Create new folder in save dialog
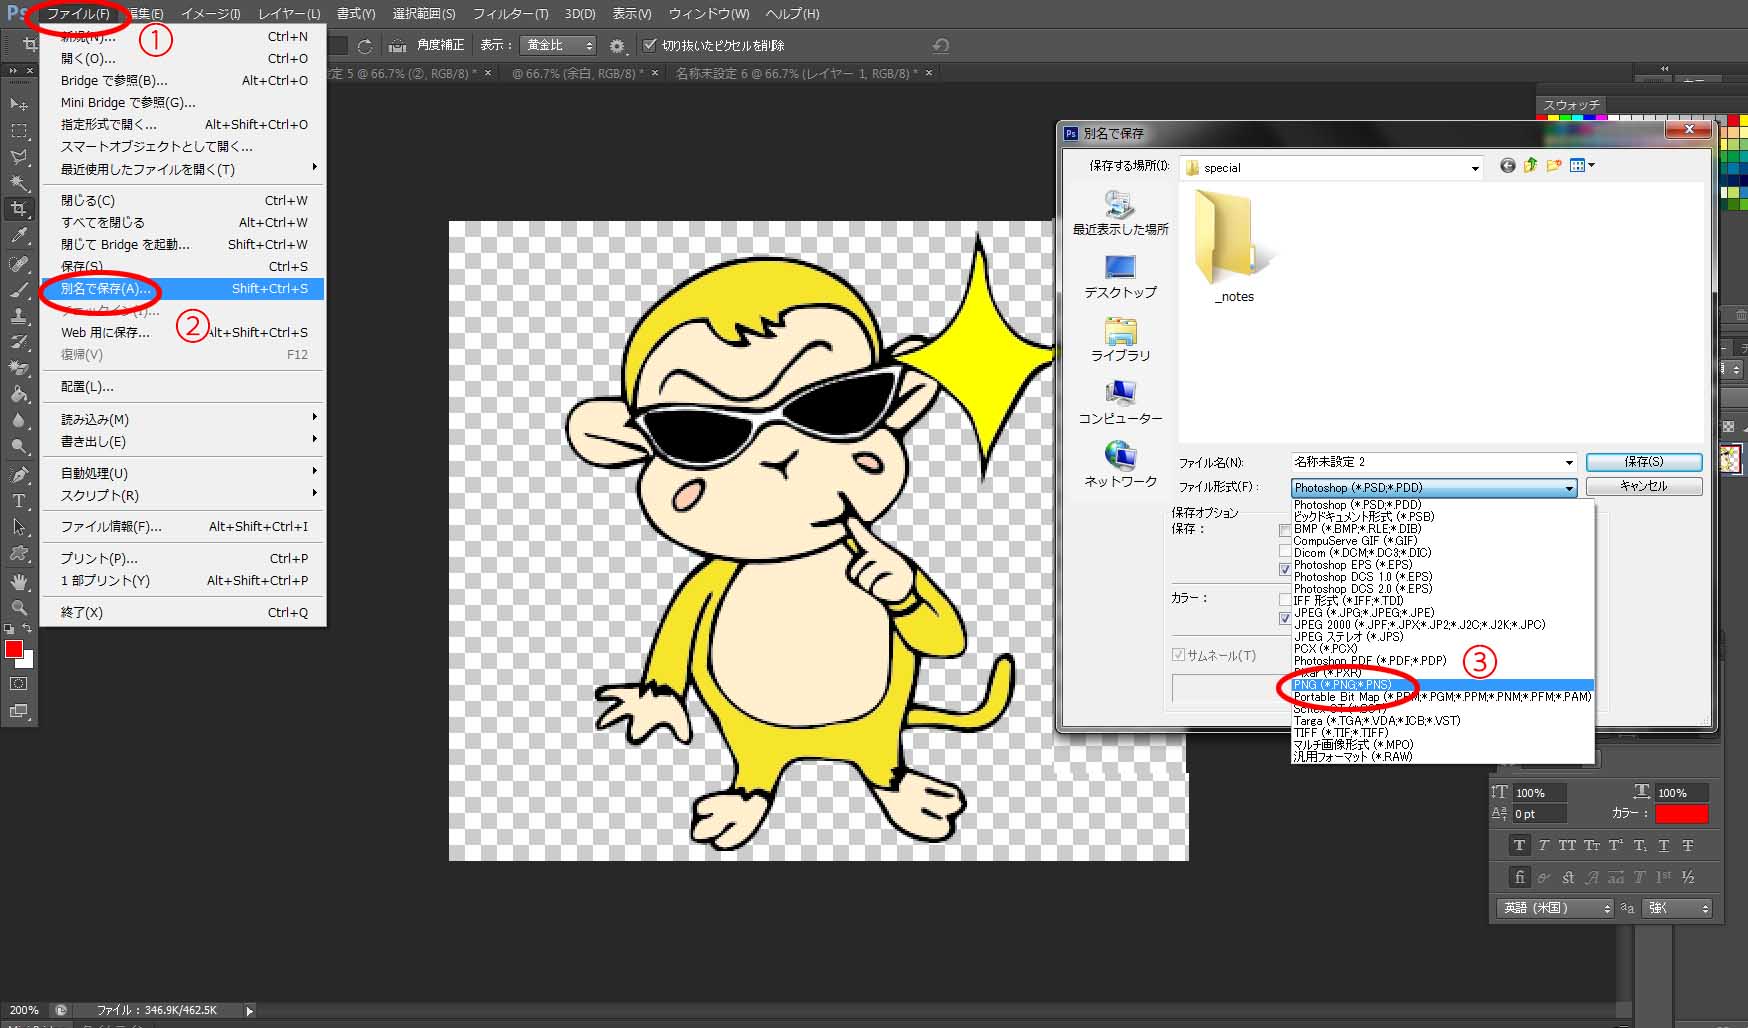Viewport: 1748px width, 1028px height. (x=1553, y=166)
